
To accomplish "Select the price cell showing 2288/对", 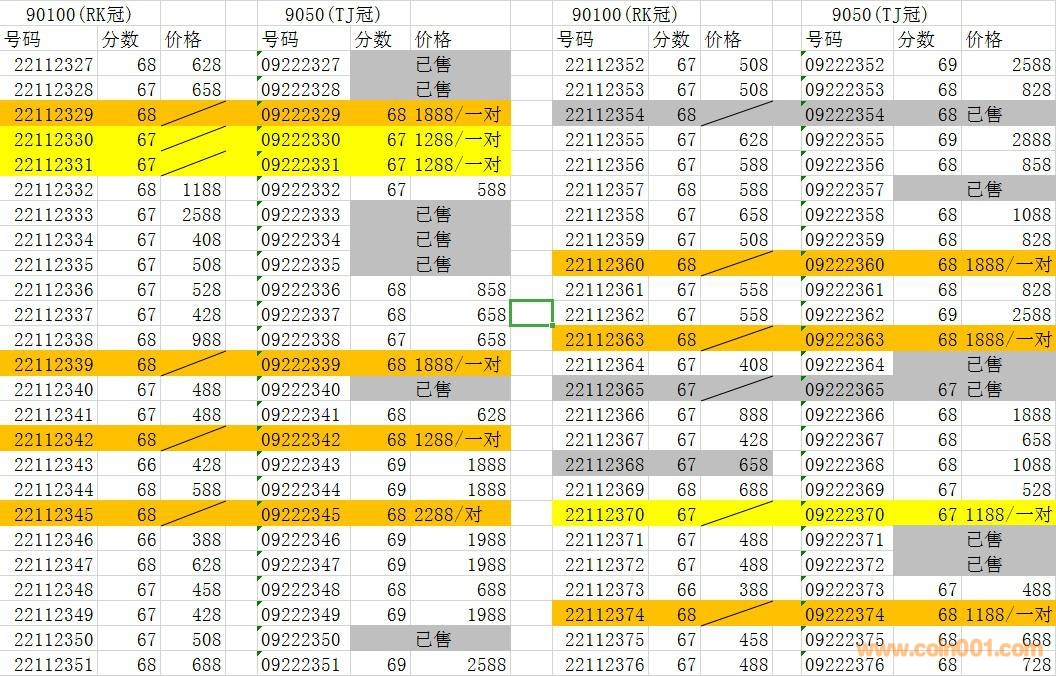I will pos(458,514).
